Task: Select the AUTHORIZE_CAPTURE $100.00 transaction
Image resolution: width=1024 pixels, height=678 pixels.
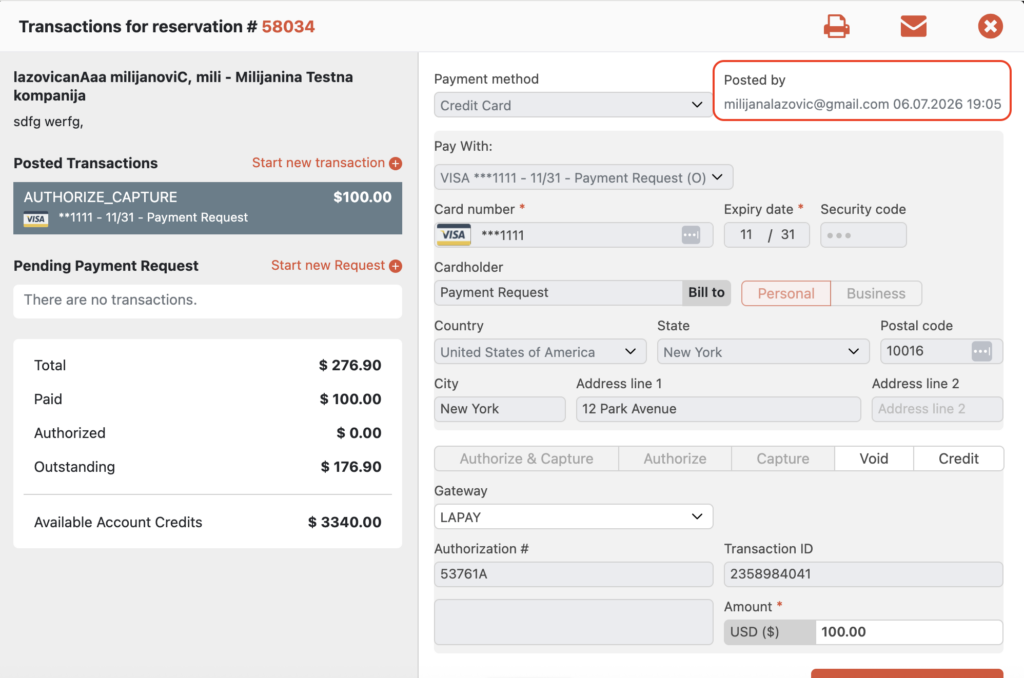Action: coord(208,208)
